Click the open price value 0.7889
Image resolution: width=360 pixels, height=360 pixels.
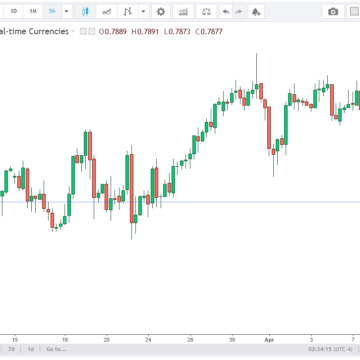[116, 32]
